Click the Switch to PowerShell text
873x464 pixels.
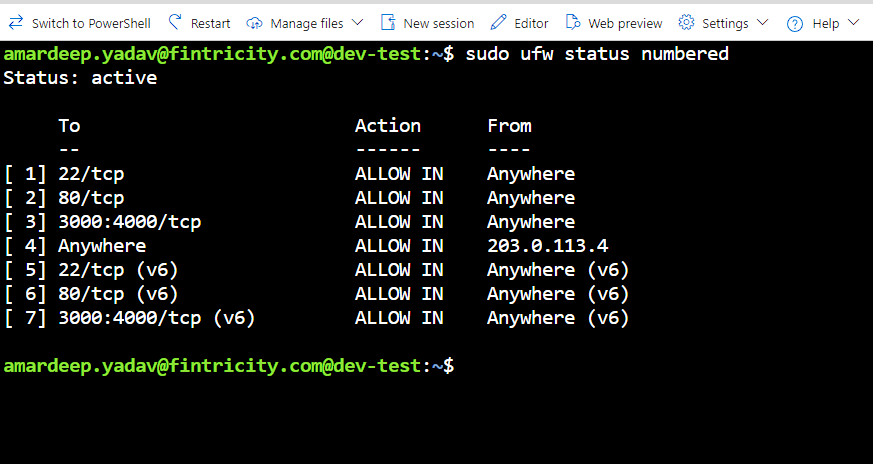tap(91, 23)
